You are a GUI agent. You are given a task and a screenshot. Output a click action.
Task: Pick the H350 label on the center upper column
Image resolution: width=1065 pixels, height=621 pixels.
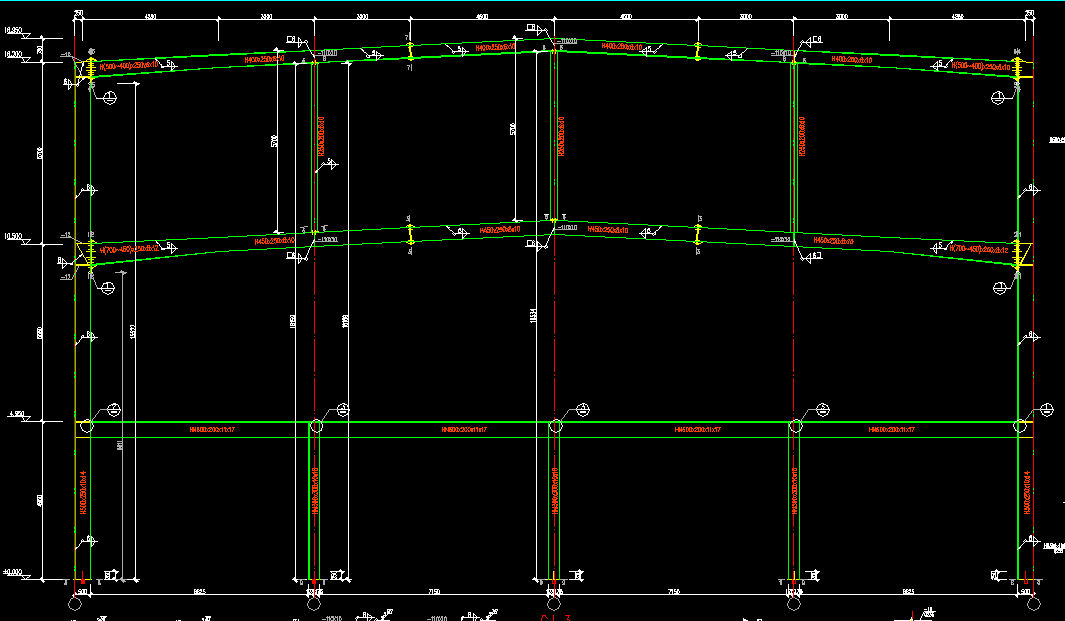tap(561, 136)
